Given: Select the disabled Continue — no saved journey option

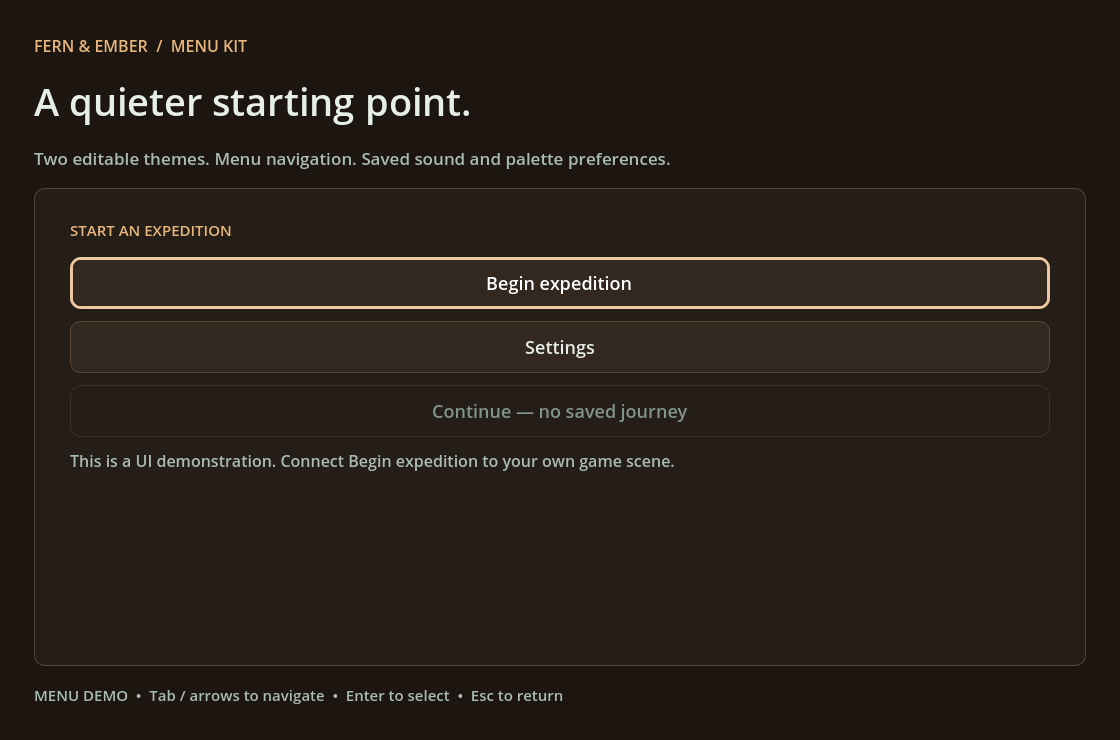Looking at the screenshot, I should (559, 411).
